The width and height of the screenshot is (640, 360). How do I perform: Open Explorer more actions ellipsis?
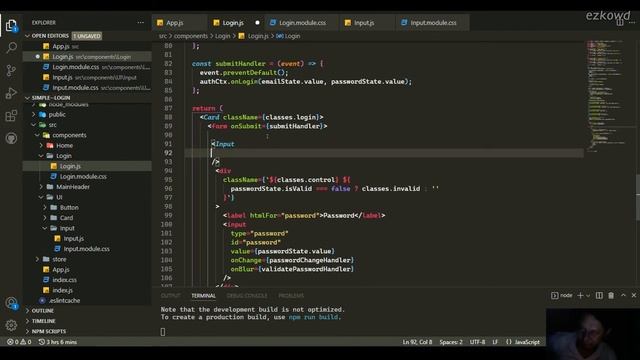point(140,22)
